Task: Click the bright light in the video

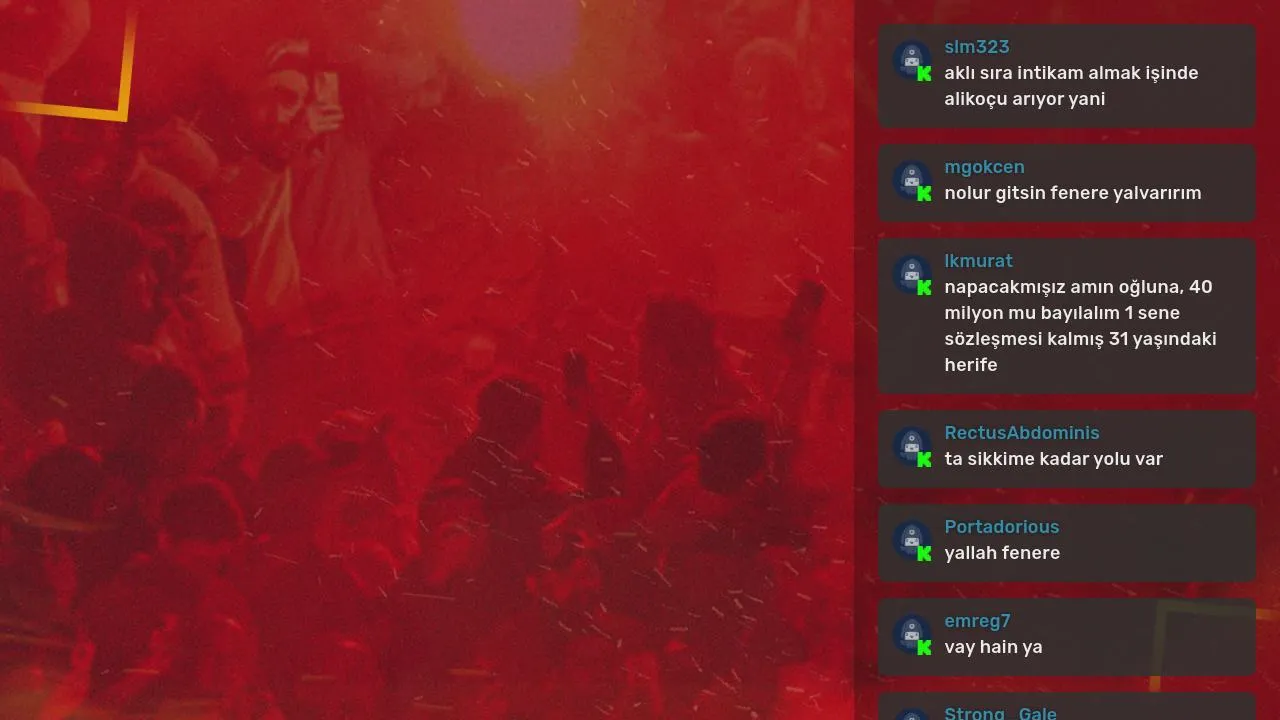Action: coord(520,30)
